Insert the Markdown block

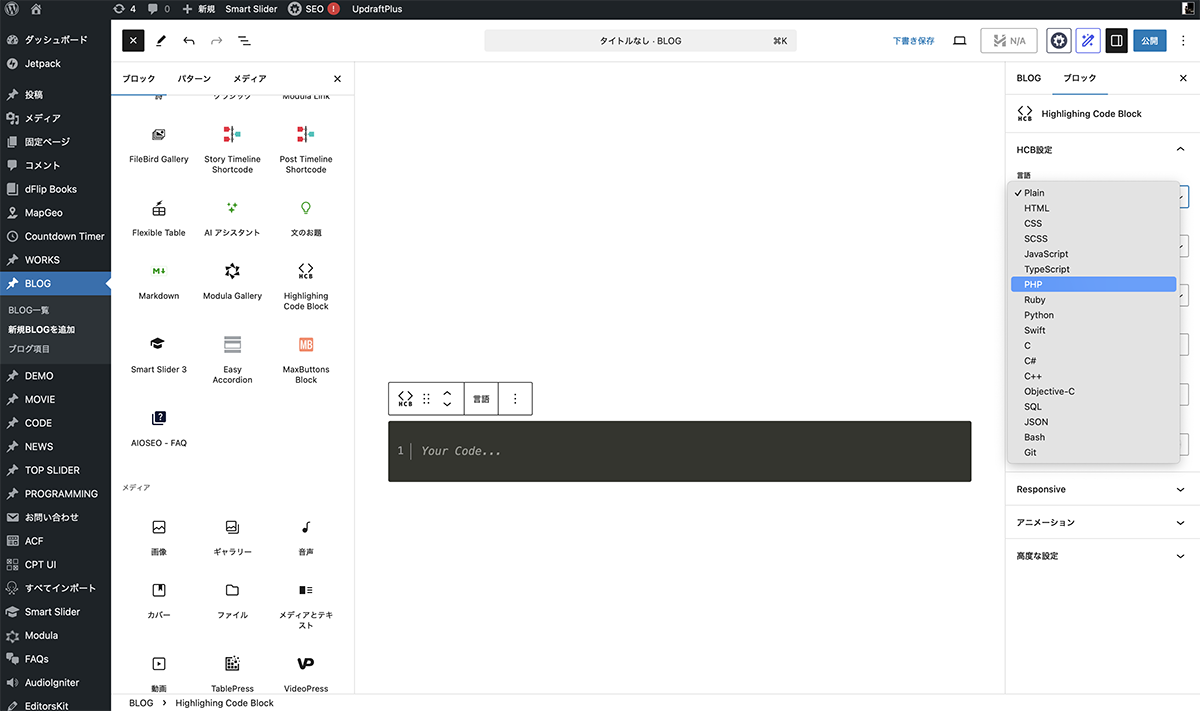[x=159, y=280]
